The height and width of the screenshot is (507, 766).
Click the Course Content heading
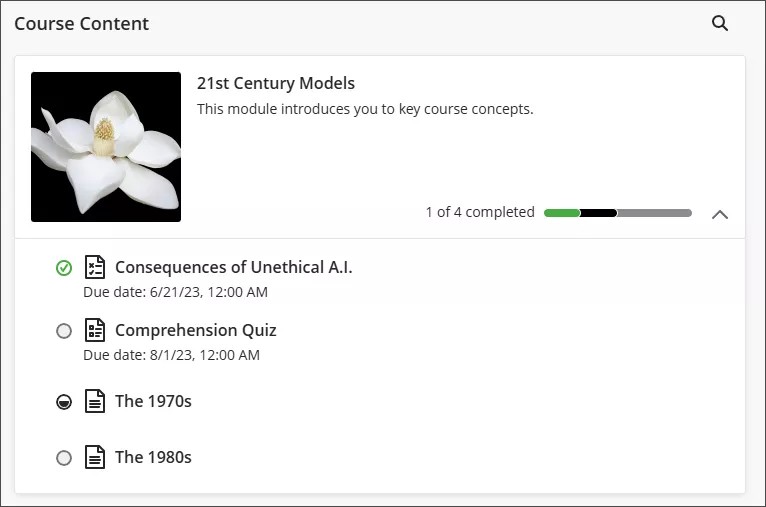tap(81, 24)
